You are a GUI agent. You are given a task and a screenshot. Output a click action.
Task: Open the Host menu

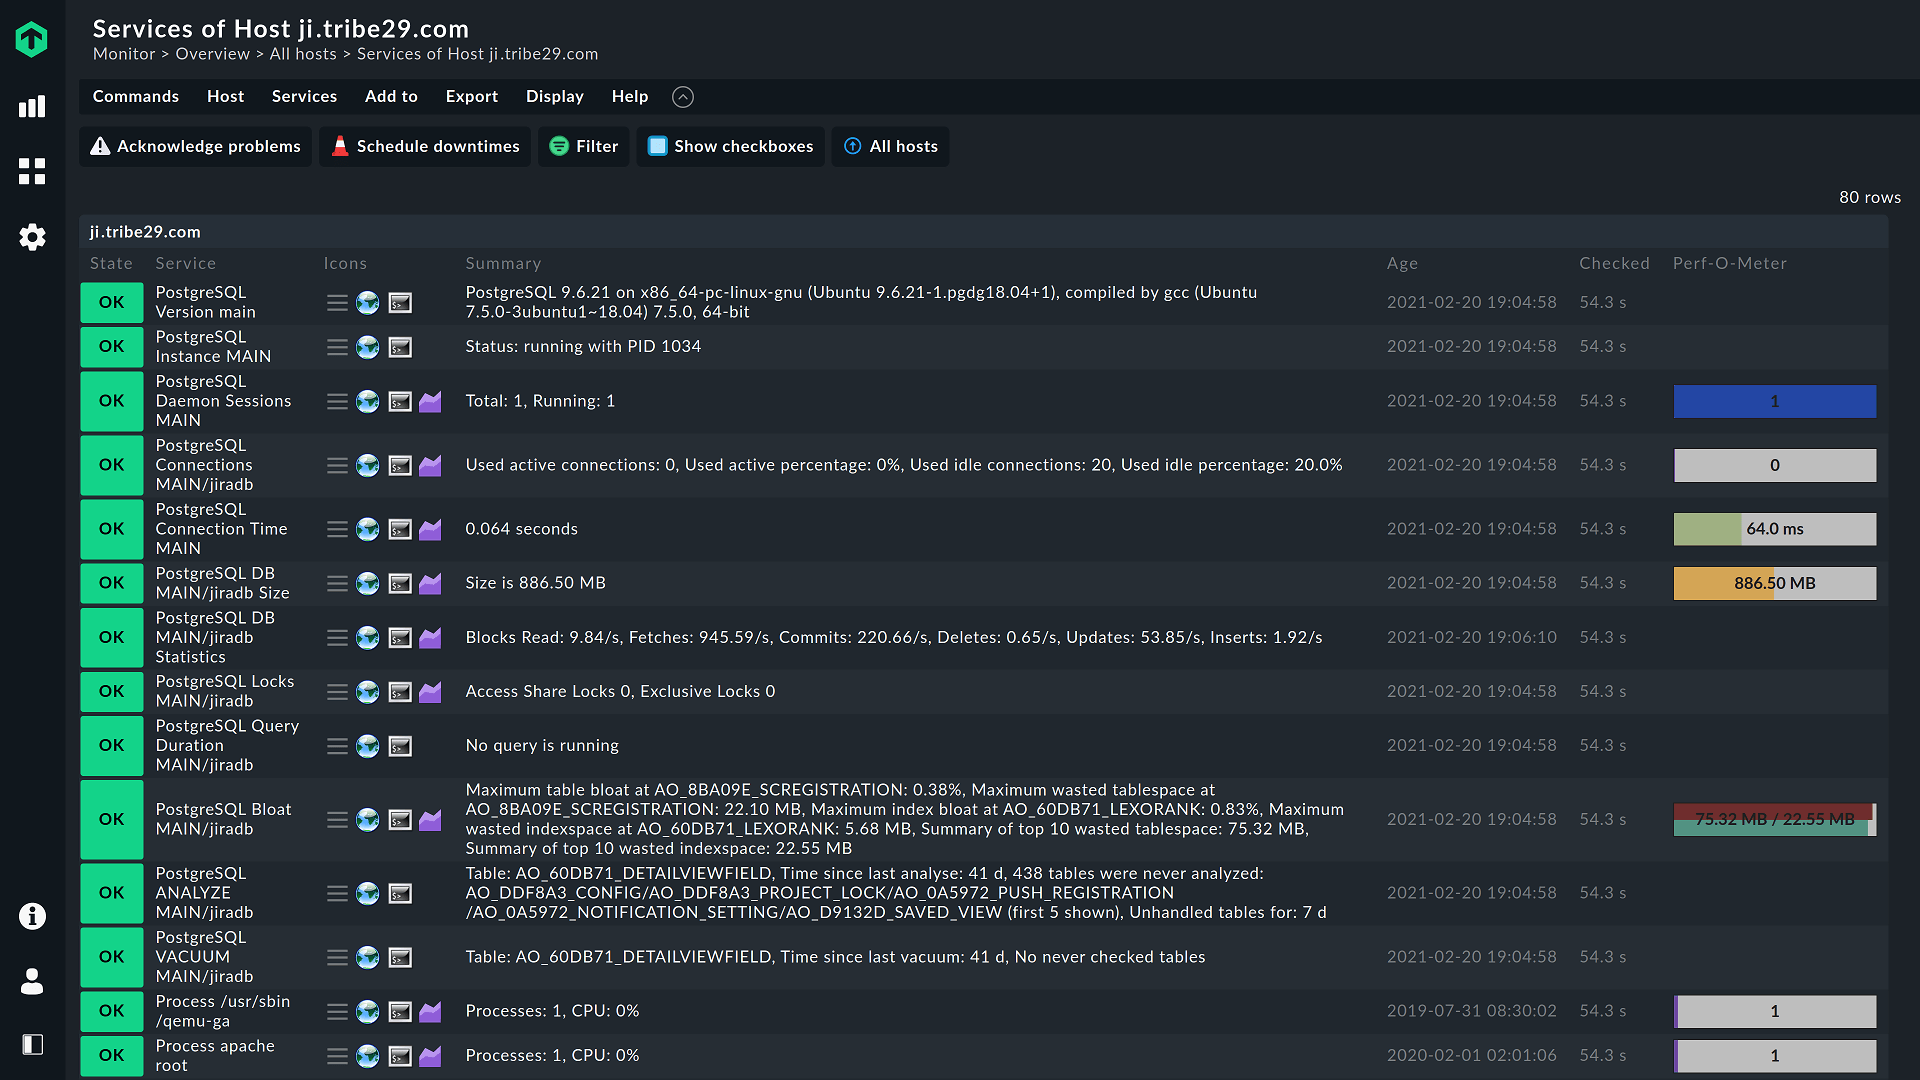coord(225,96)
